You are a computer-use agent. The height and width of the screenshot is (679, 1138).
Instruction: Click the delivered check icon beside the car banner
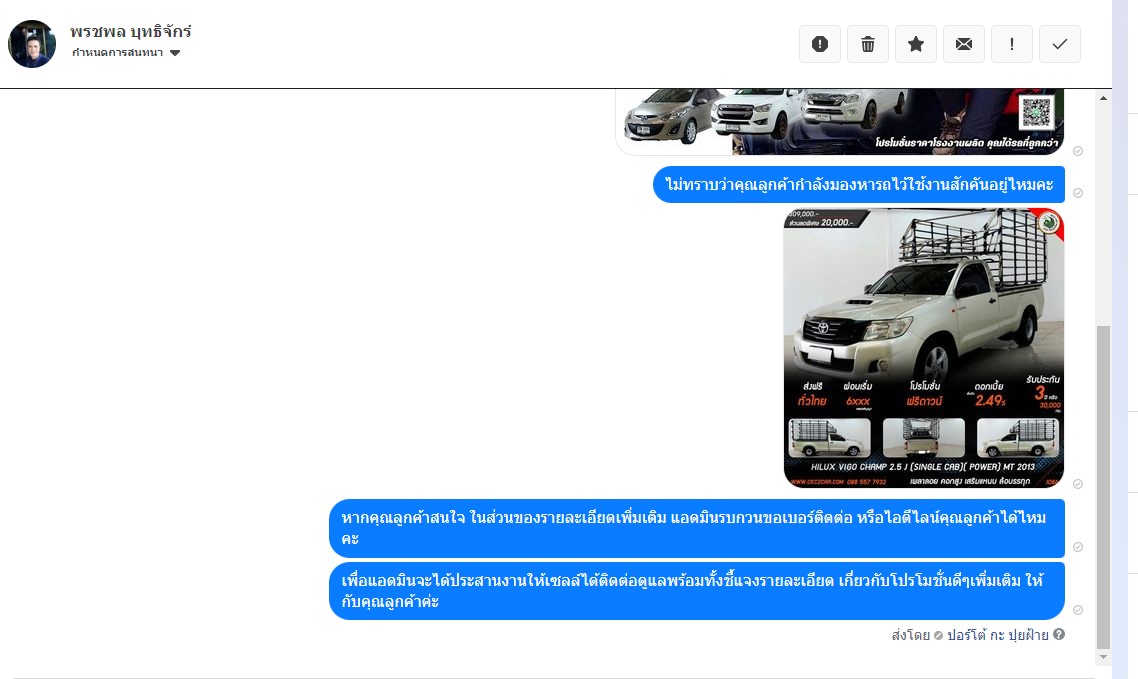pos(1078,151)
